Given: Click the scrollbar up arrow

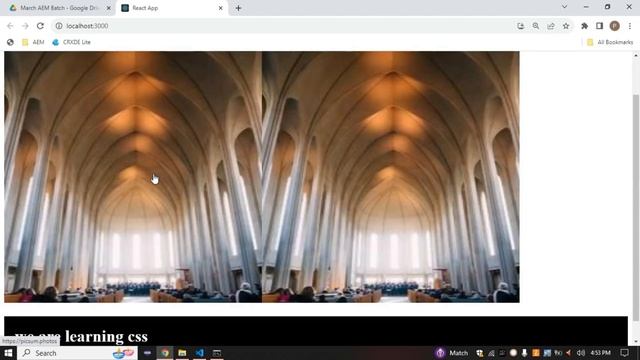Looking at the screenshot, I should point(636,56).
